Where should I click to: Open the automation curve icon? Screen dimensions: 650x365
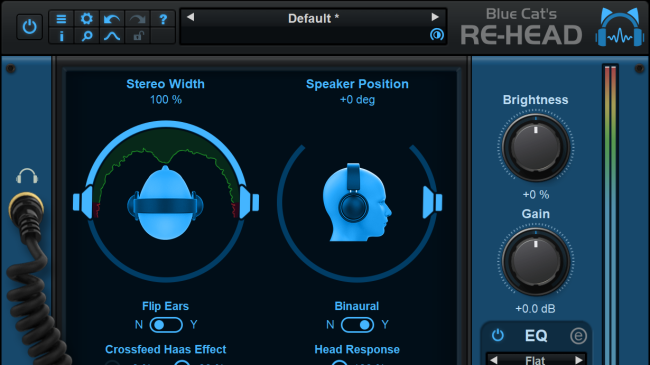point(112,36)
